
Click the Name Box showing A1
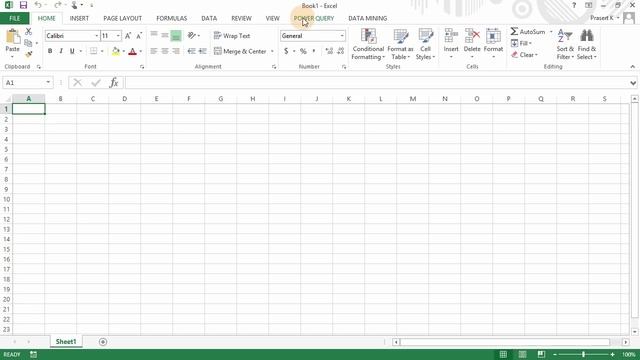28,82
